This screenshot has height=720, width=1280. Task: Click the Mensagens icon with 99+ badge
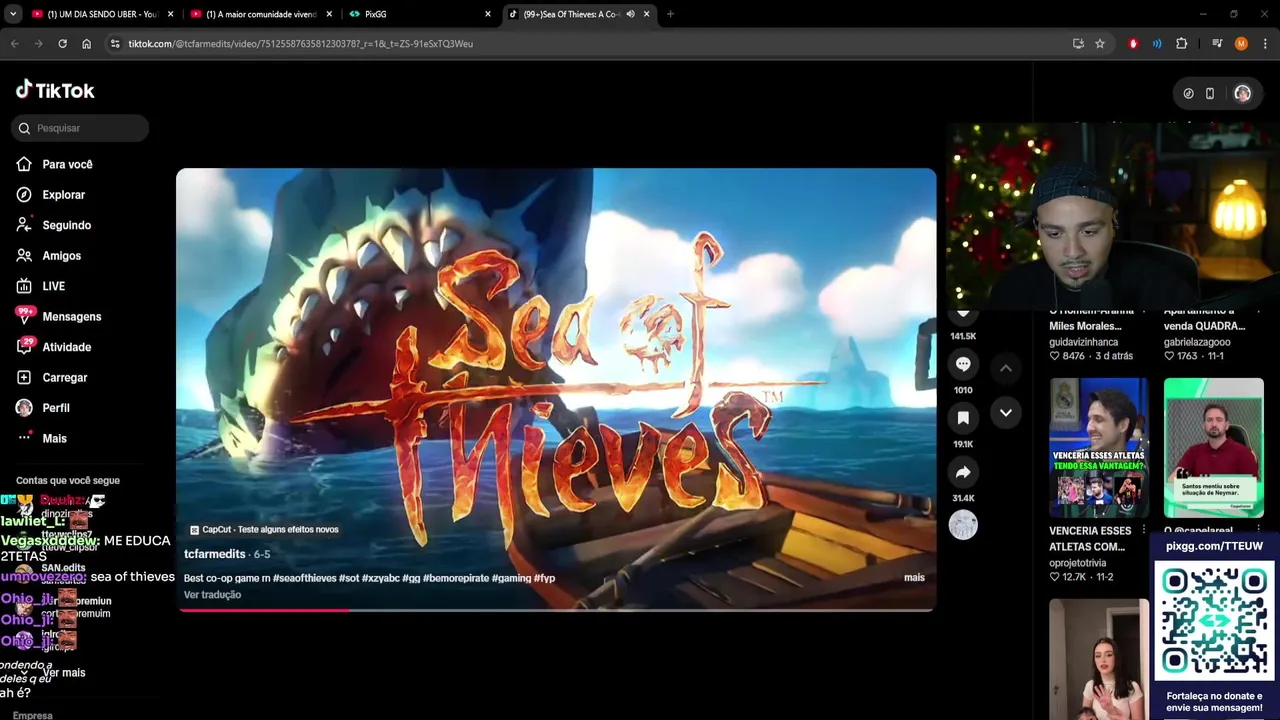25,315
